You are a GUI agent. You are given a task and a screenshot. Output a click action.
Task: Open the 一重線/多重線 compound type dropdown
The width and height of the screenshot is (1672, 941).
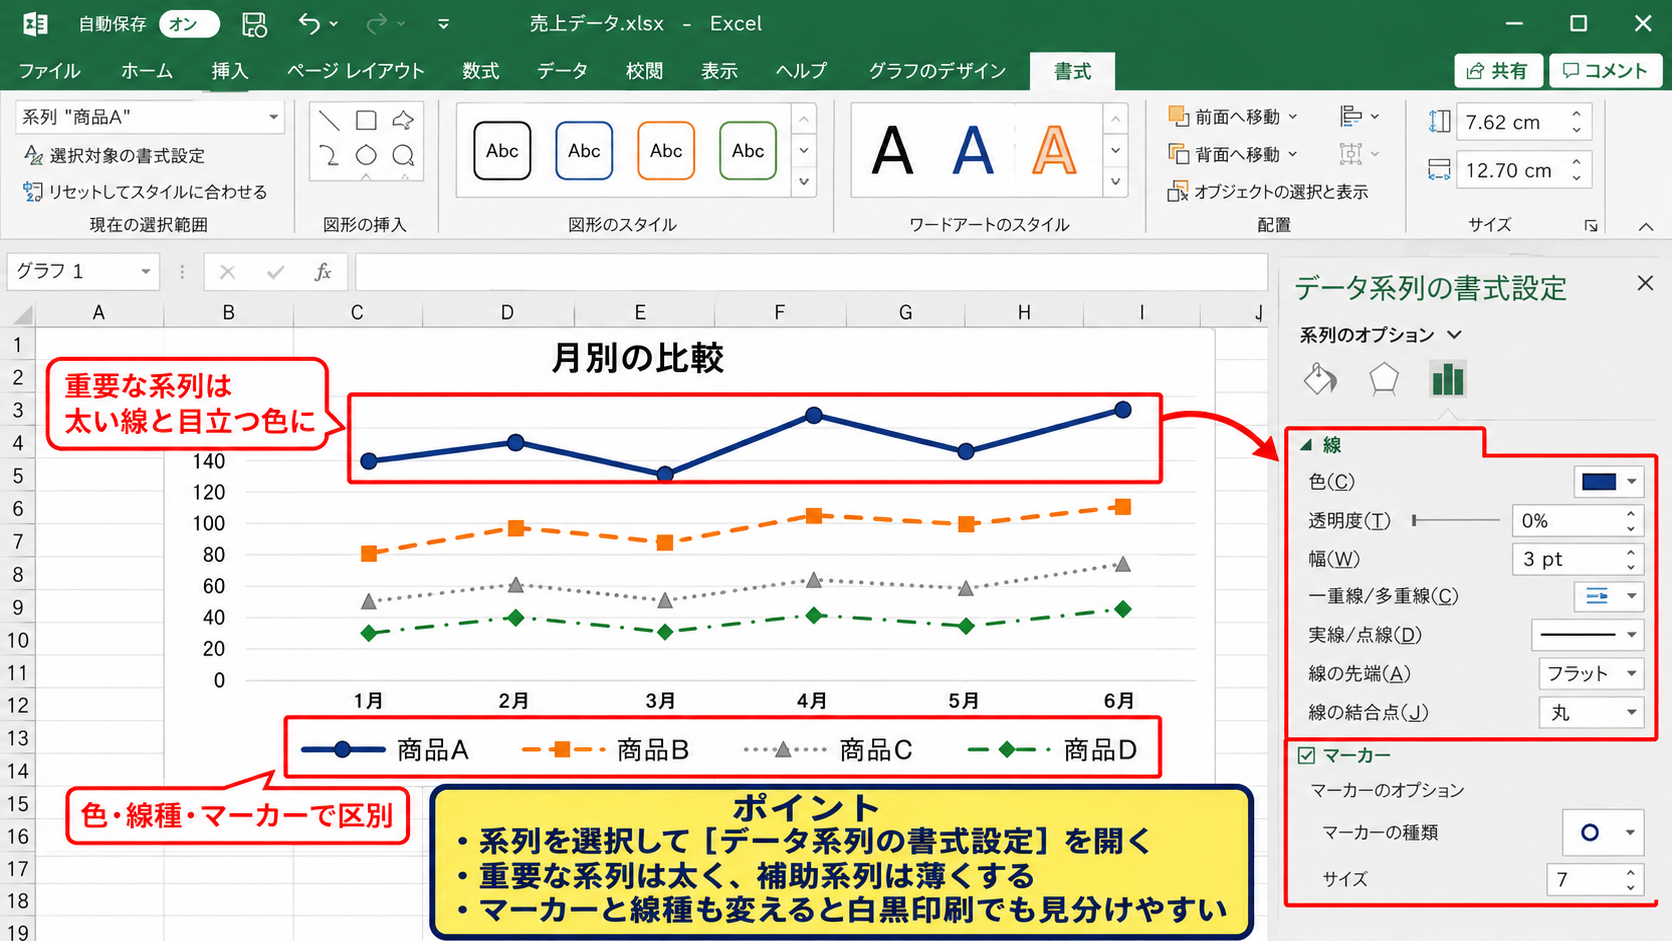(1609, 596)
